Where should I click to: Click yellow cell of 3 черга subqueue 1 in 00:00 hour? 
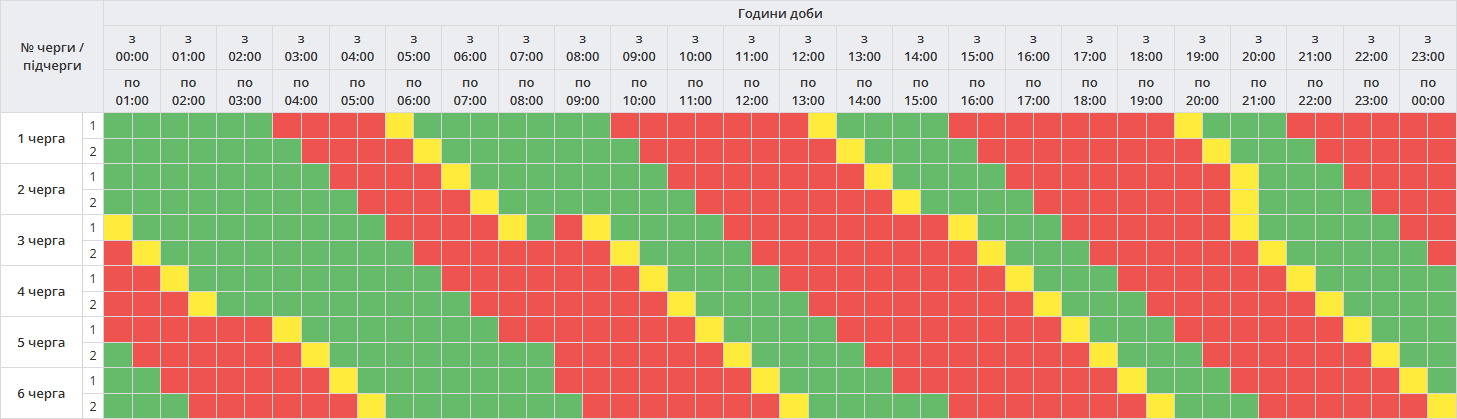pyautogui.click(x=118, y=227)
